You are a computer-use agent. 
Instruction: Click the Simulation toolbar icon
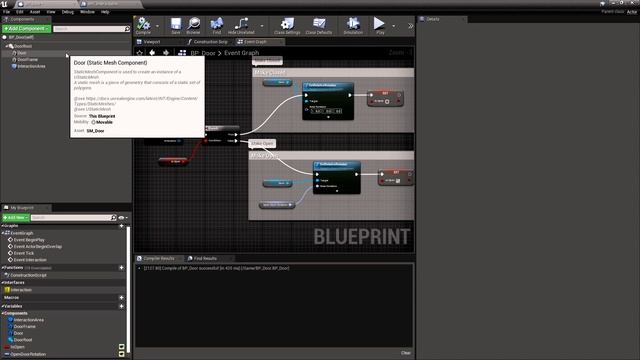(353, 24)
